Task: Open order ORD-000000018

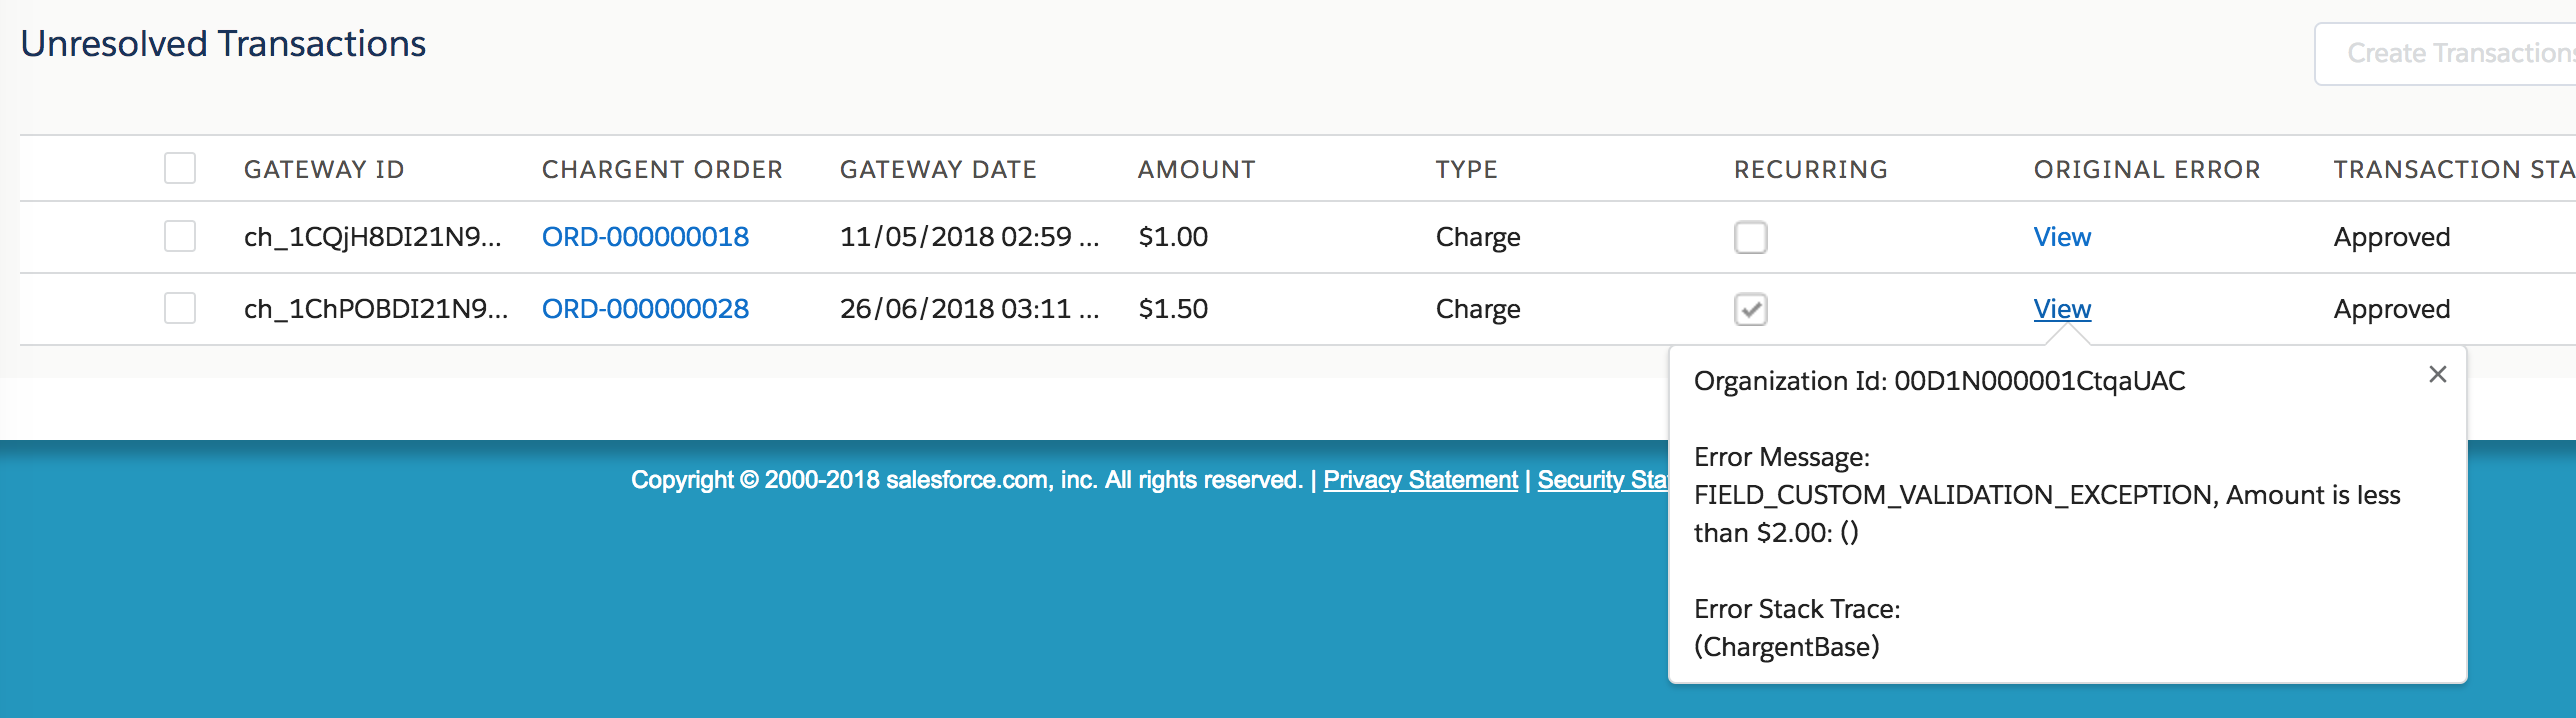Action: [x=645, y=237]
